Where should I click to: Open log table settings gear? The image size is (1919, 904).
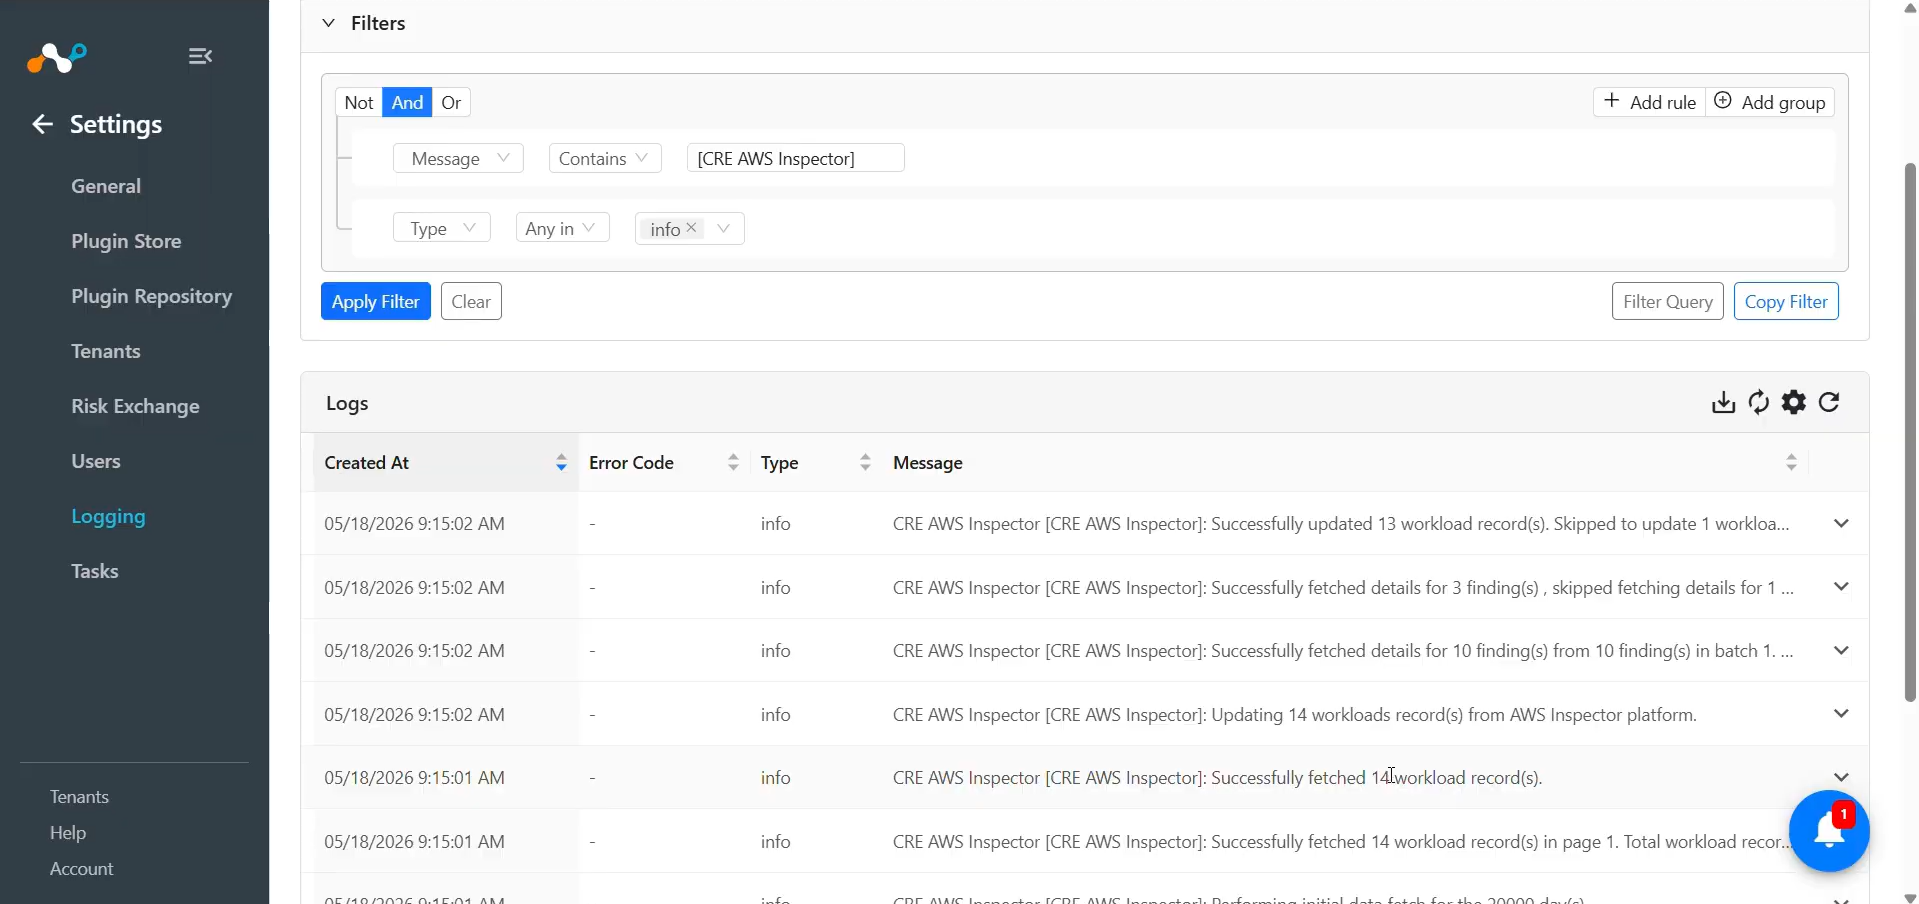[1794, 402]
